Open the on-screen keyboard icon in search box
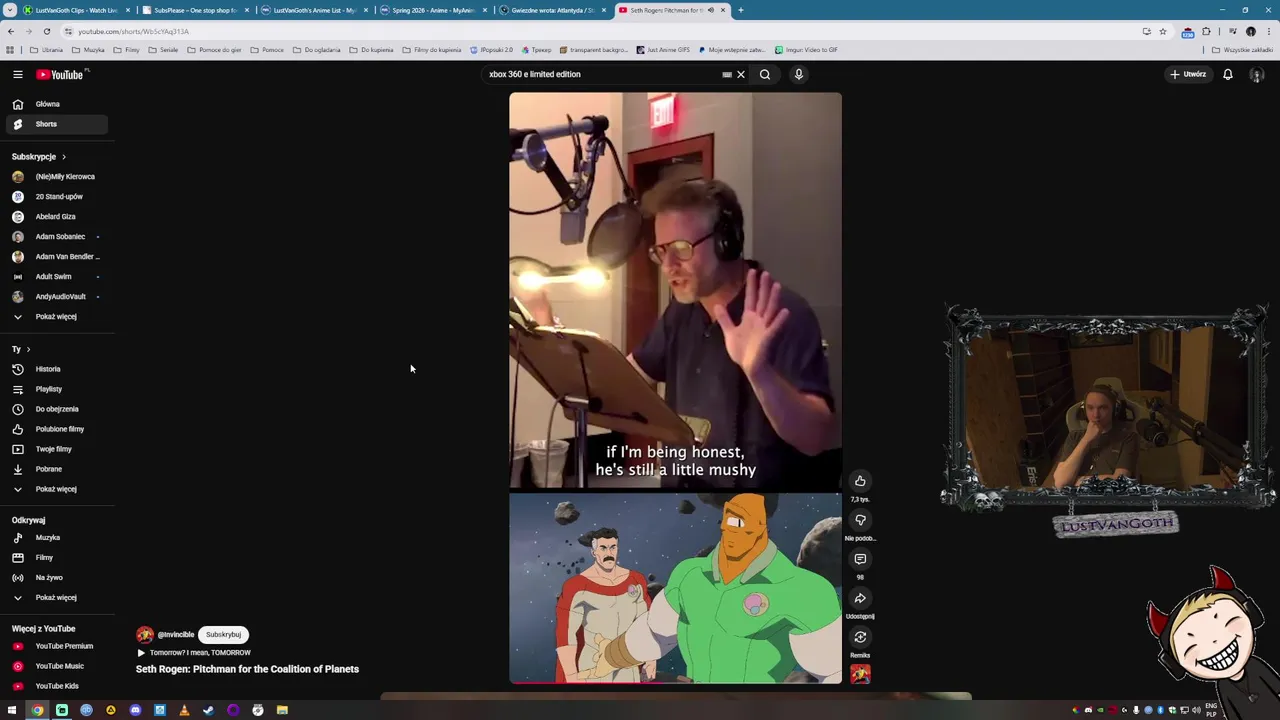 click(727, 74)
